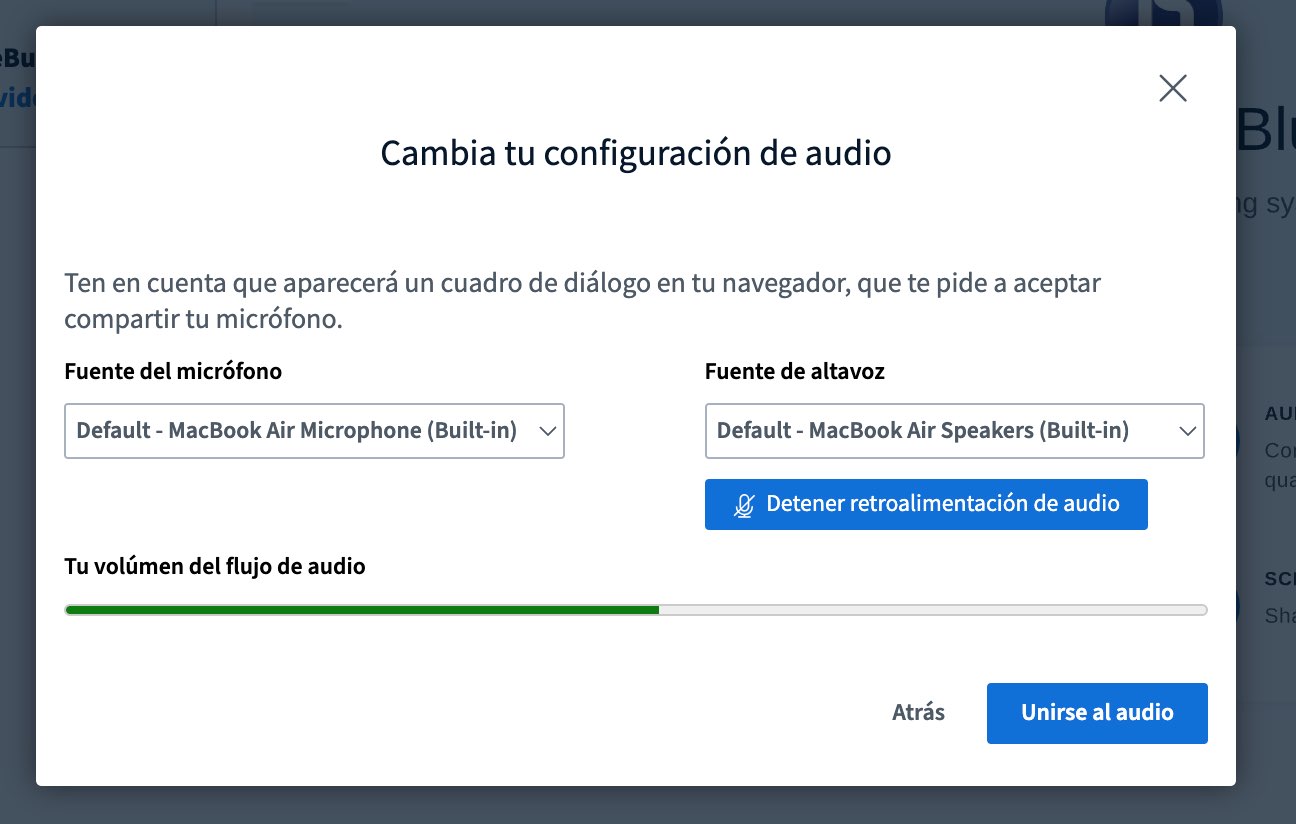This screenshot has width=1296, height=824.
Task: Join the audio with Unirse al audio
Action: 1097,713
